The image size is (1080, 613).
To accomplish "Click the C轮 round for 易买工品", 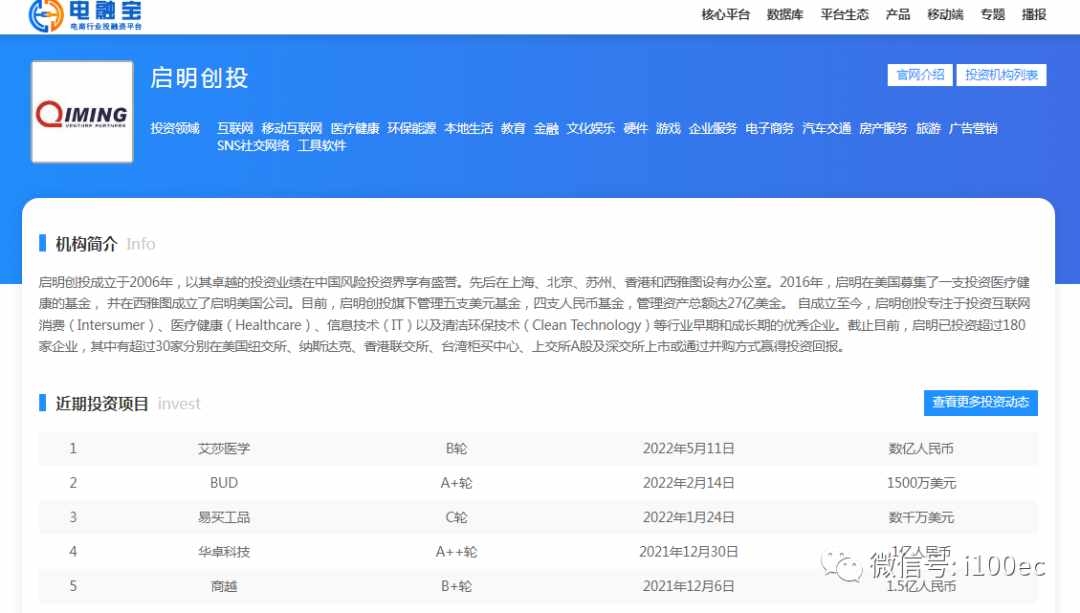I will pyautogui.click(x=456, y=517).
